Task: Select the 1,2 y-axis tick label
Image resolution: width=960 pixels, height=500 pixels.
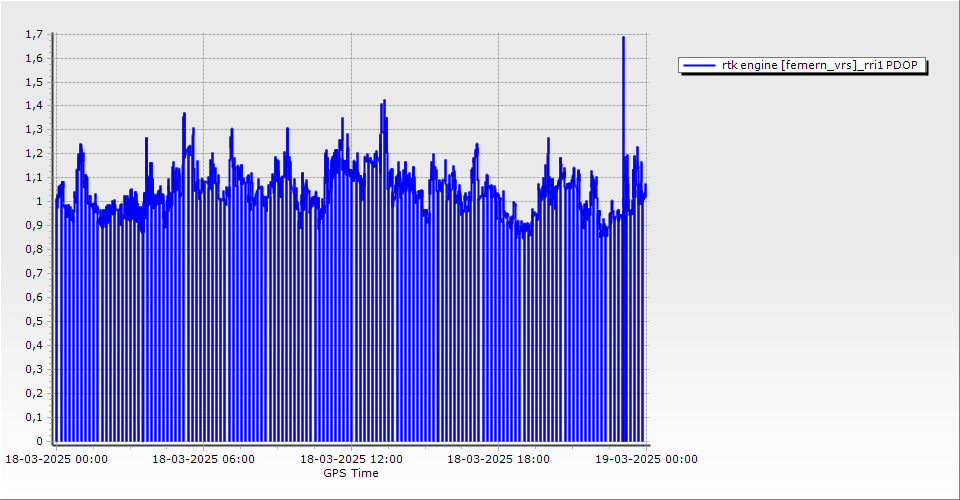Action: [x=35, y=154]
